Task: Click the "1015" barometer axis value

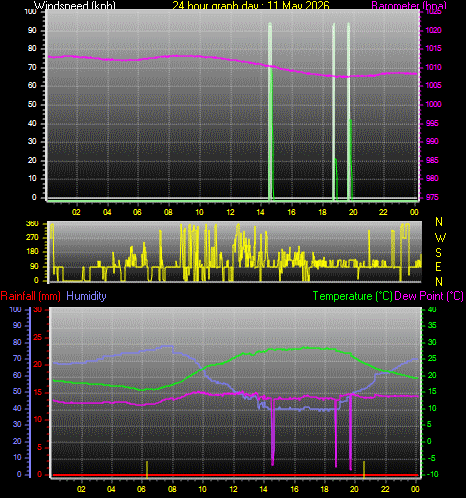Action: (434, 48)
